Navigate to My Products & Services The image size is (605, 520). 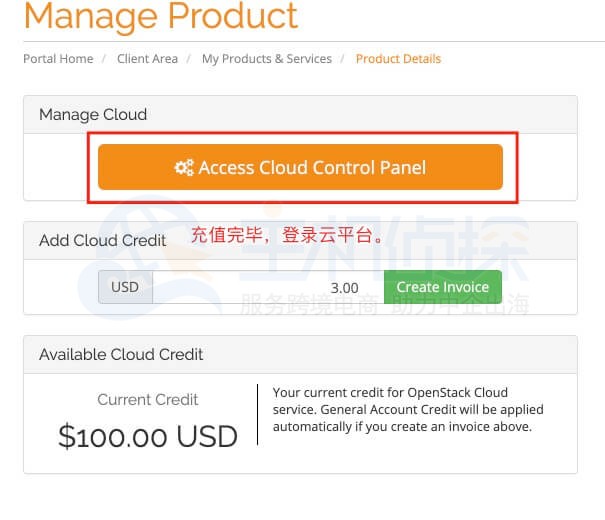(x=267, y=59)
